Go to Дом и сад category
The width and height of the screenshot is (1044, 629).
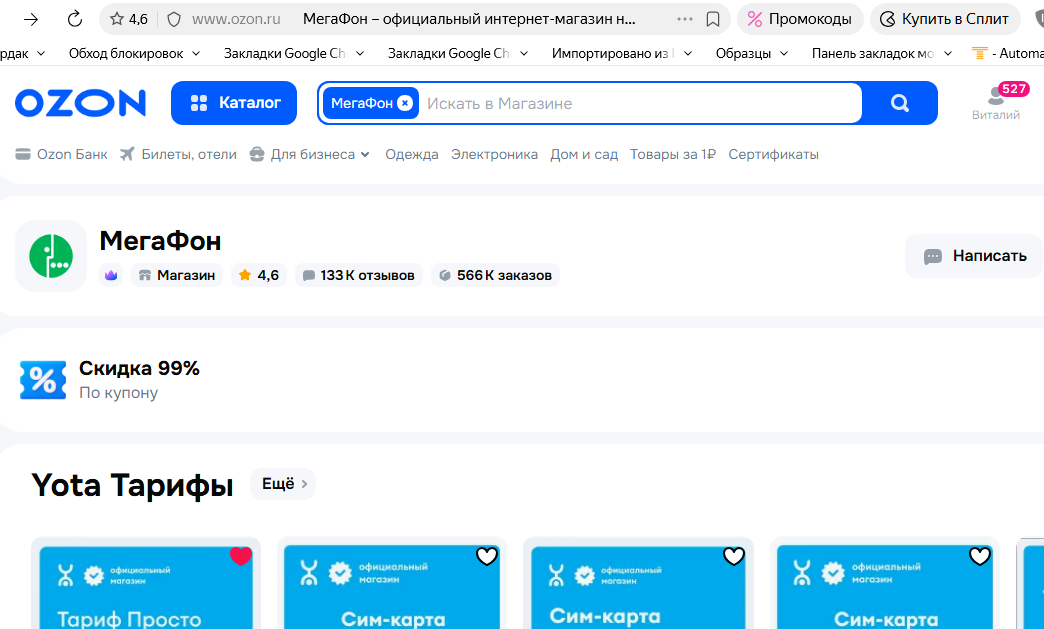[x=584, y=154]
